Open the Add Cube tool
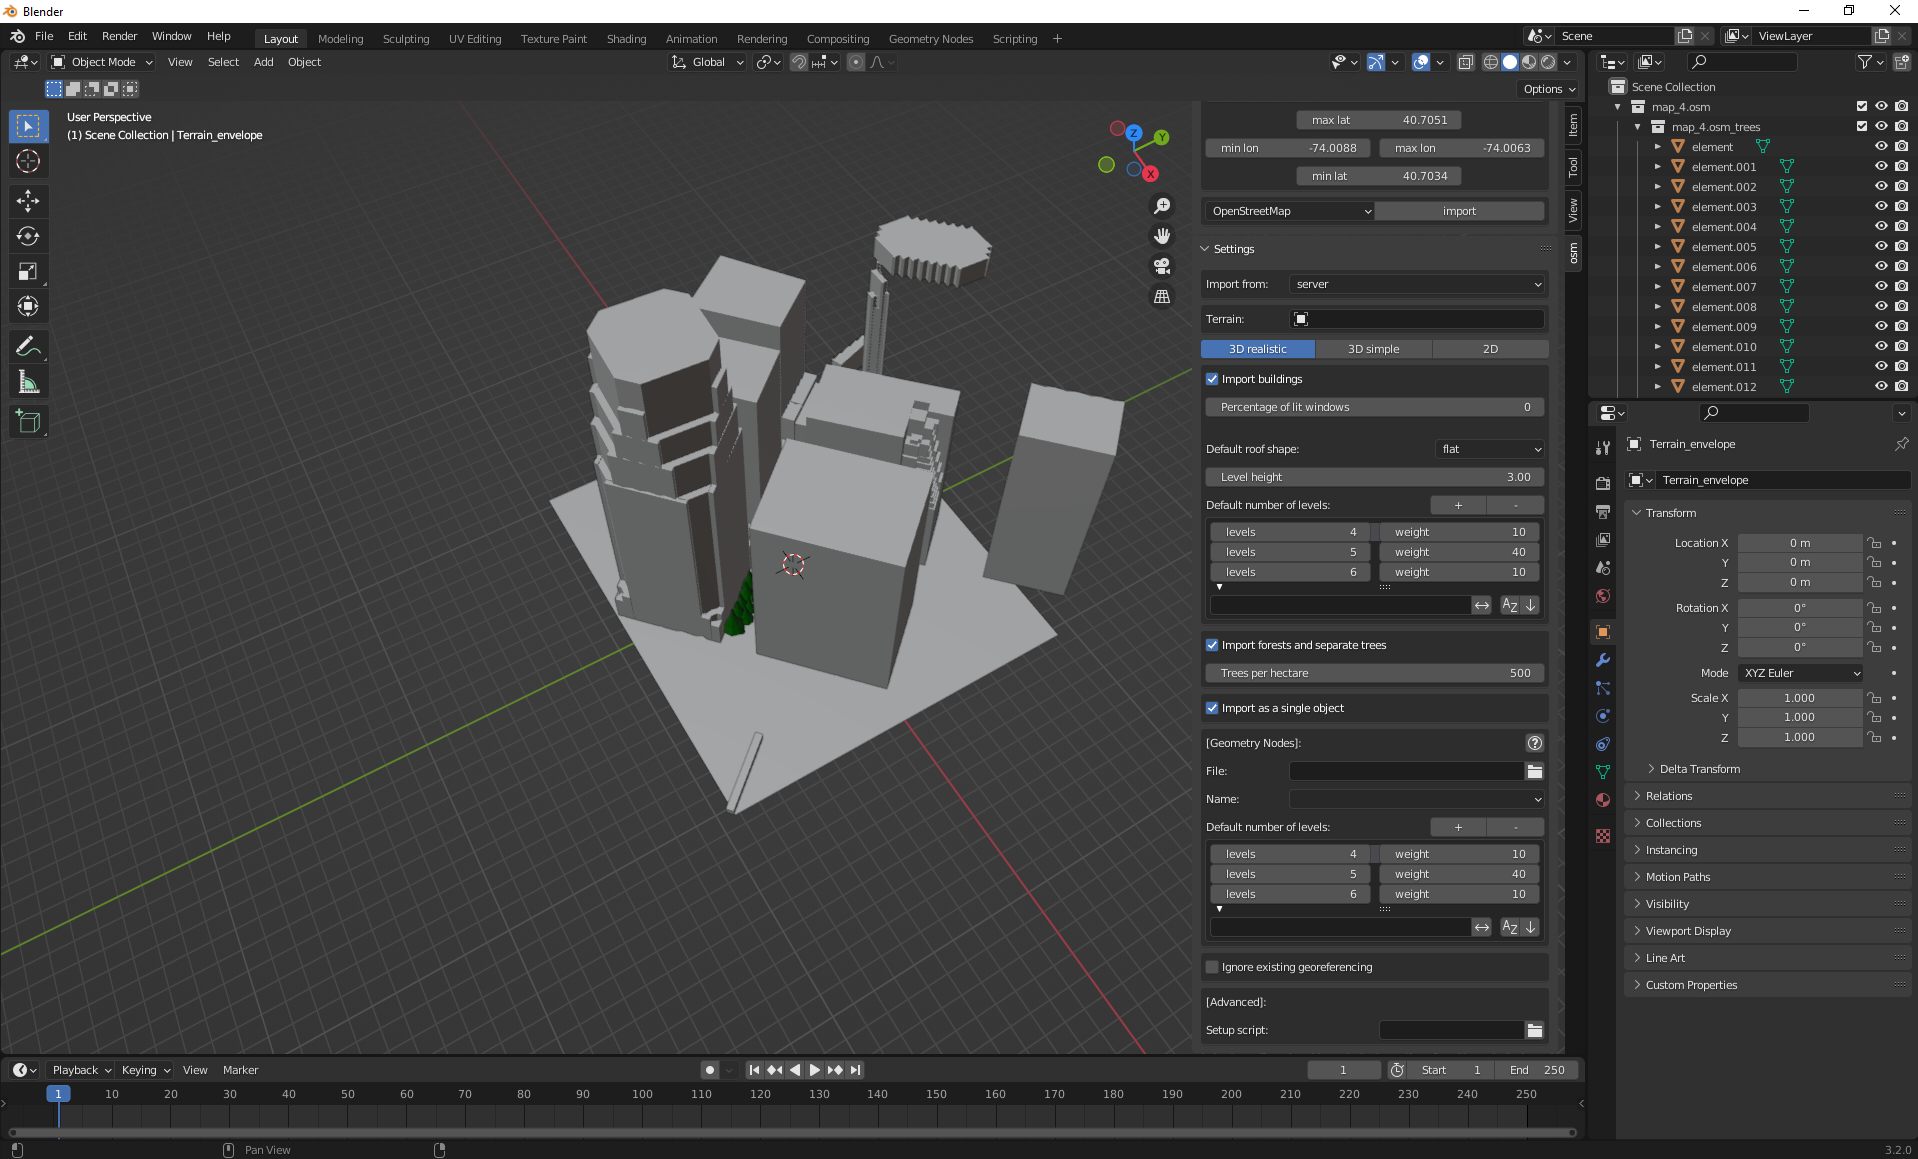This screenshot has width=1918, height=1159. pos(28,421)
